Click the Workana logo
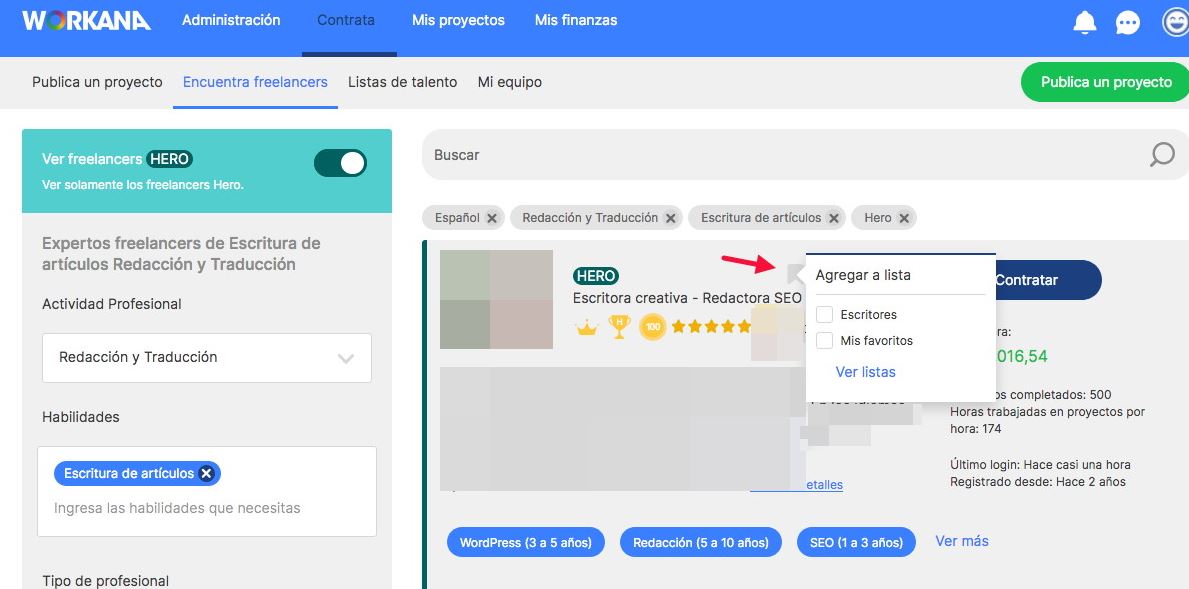This screenshot has height=589, width=1189. pyautogui.click(x=86, y=20)
